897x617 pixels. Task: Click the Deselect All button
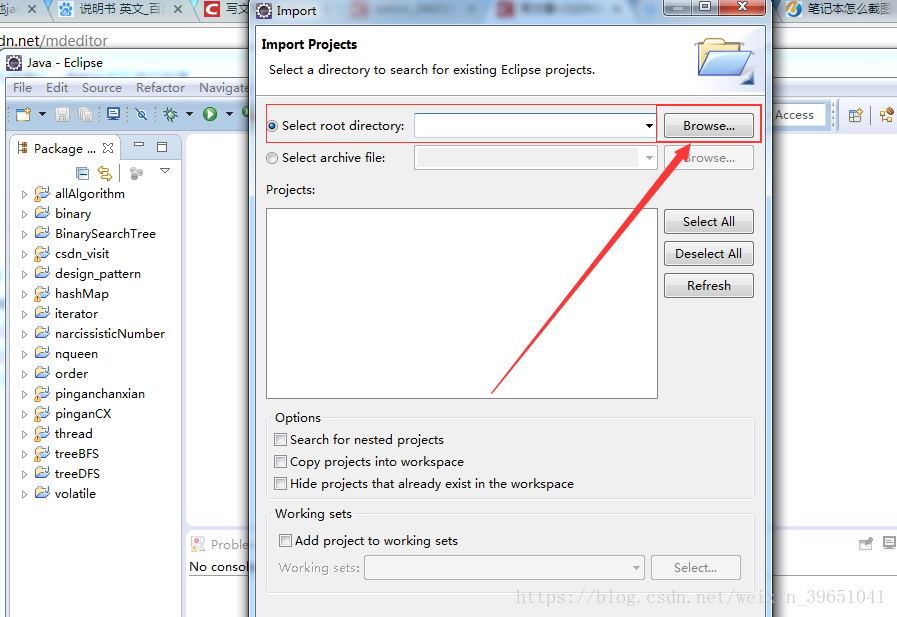(x=709, y=254)
